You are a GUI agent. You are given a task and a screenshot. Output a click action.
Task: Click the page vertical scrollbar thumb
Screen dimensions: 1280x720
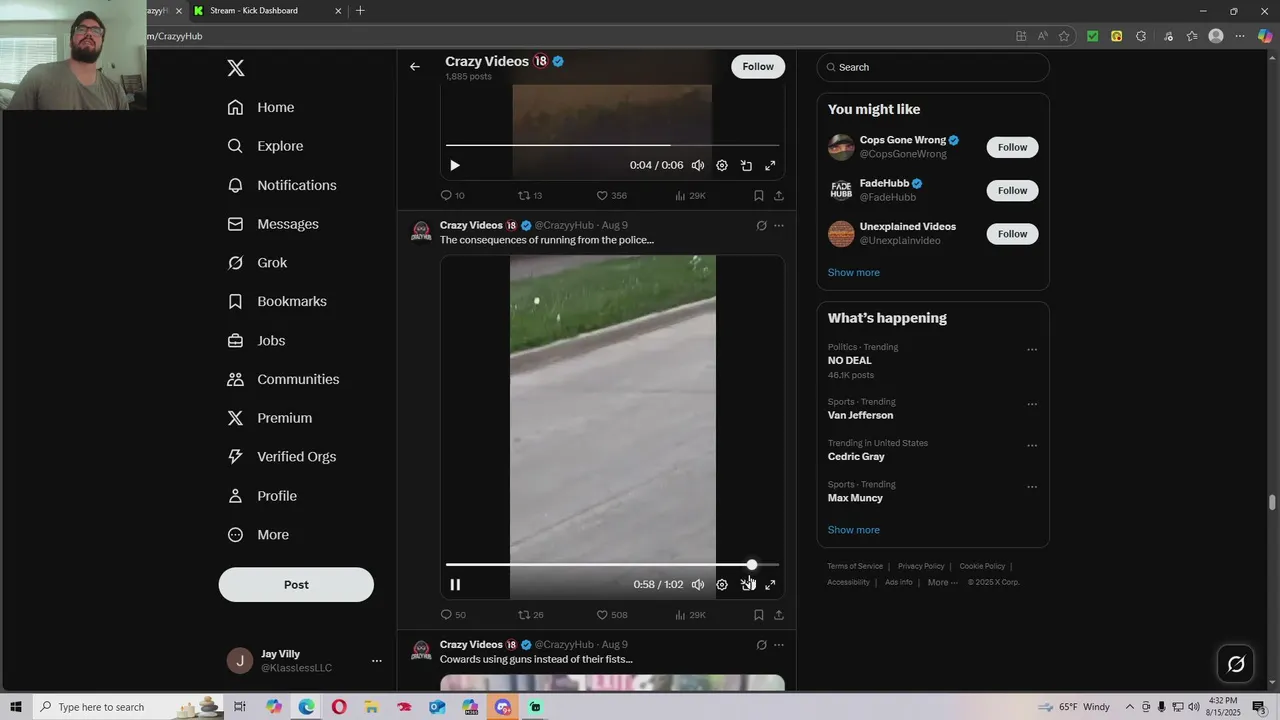click(1272, 502)
